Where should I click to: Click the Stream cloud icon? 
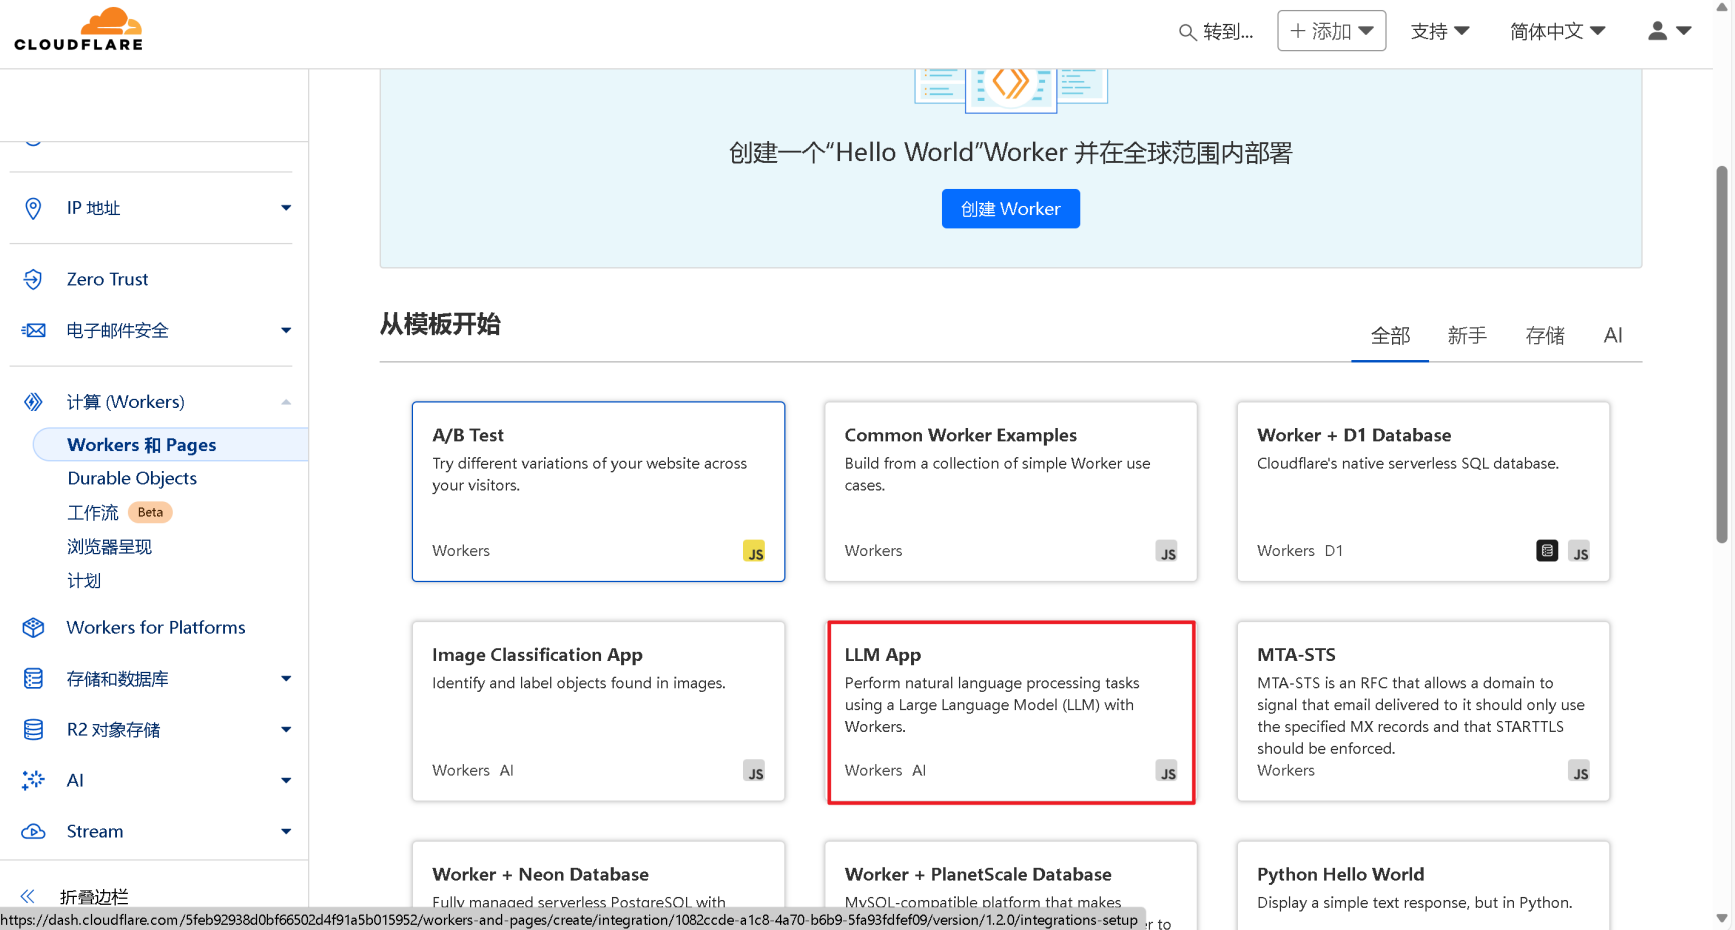33,831
